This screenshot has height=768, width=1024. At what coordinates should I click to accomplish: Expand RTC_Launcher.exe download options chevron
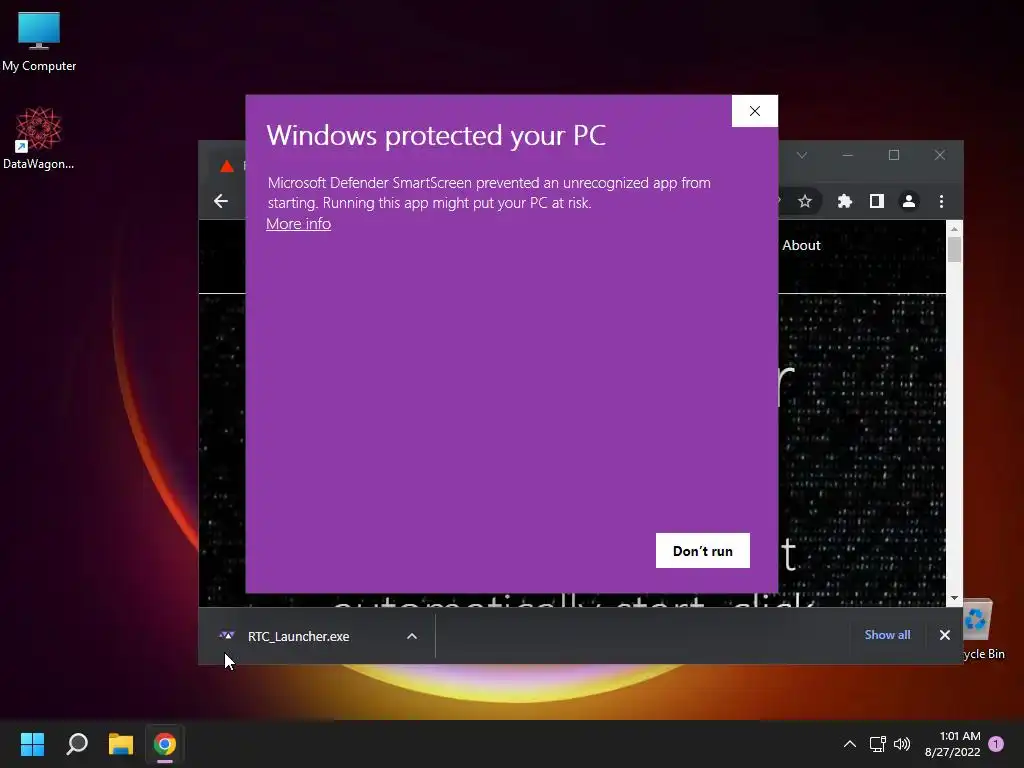coord(412,636)
